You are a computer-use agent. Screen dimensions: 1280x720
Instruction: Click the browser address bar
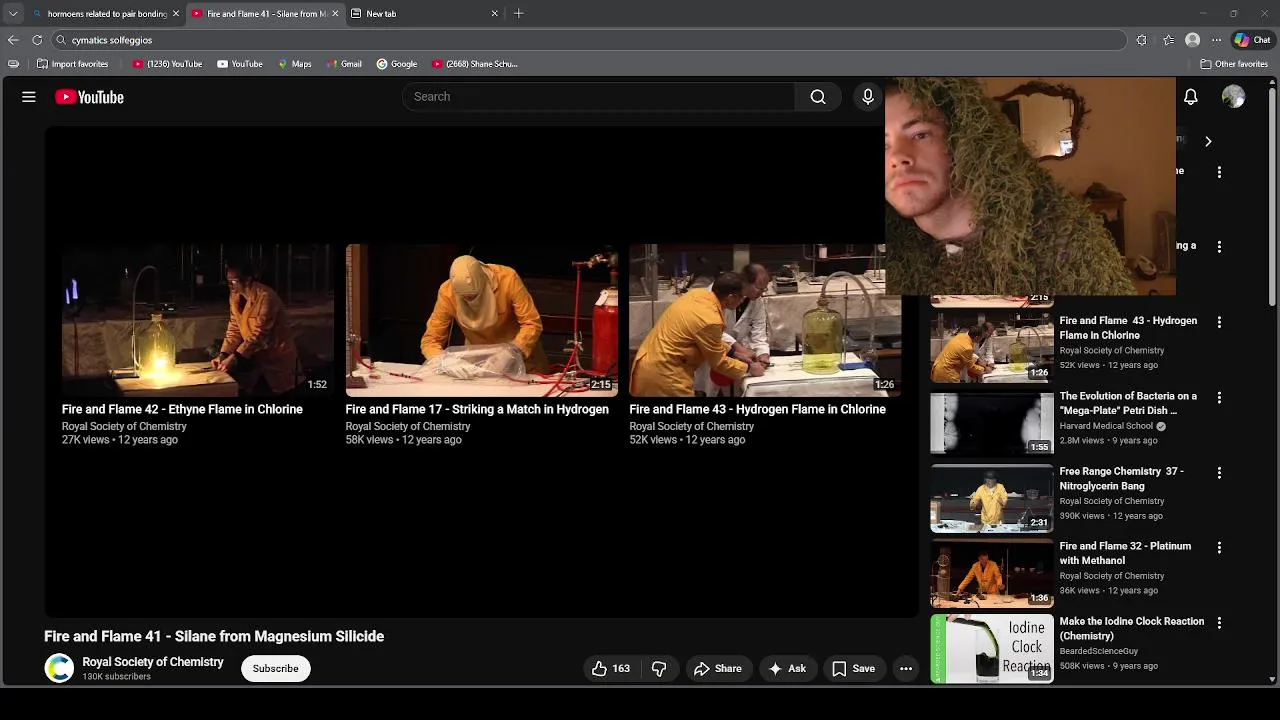[590, 40]
